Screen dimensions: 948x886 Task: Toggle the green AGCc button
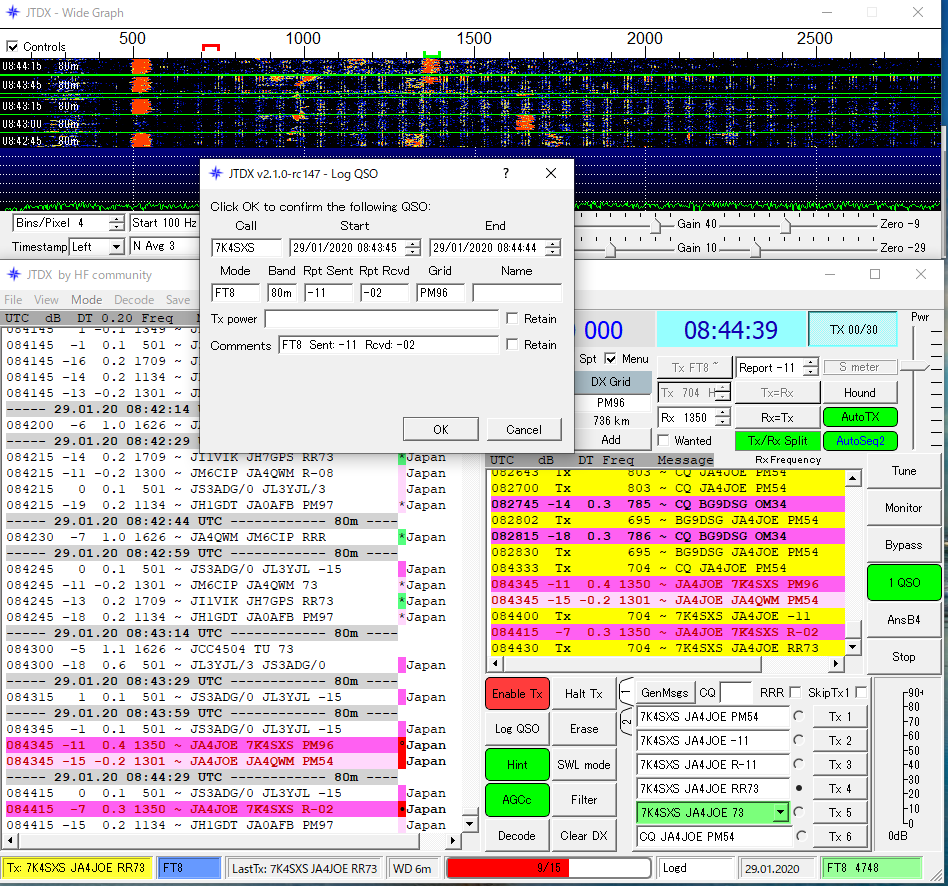[x=517, y=800]
